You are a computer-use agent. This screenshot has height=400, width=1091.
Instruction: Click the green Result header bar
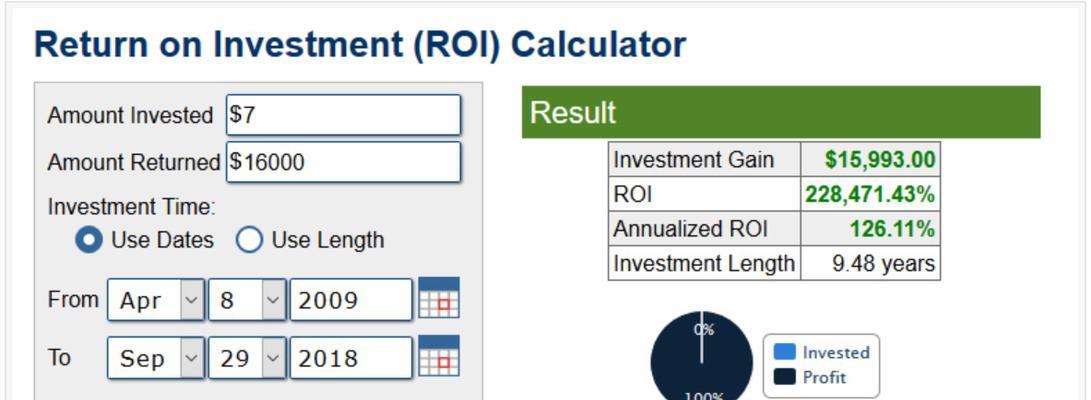pos(781,112)
